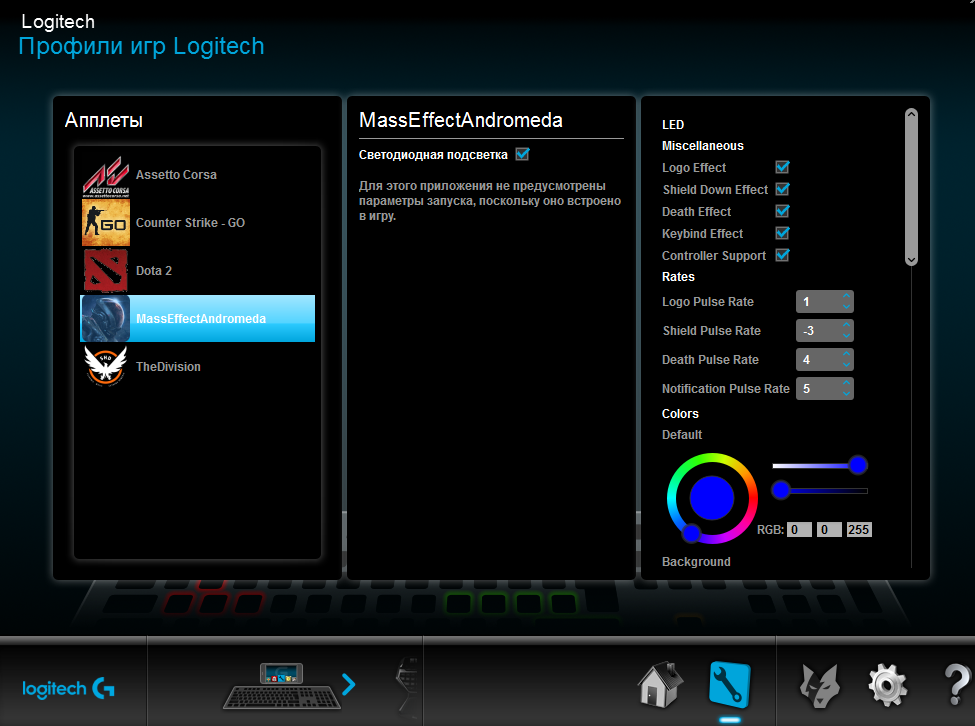Screen dimensions: 975x726
Task: Click the upper saturation slider handle
Action: click(x=858, y=465)
